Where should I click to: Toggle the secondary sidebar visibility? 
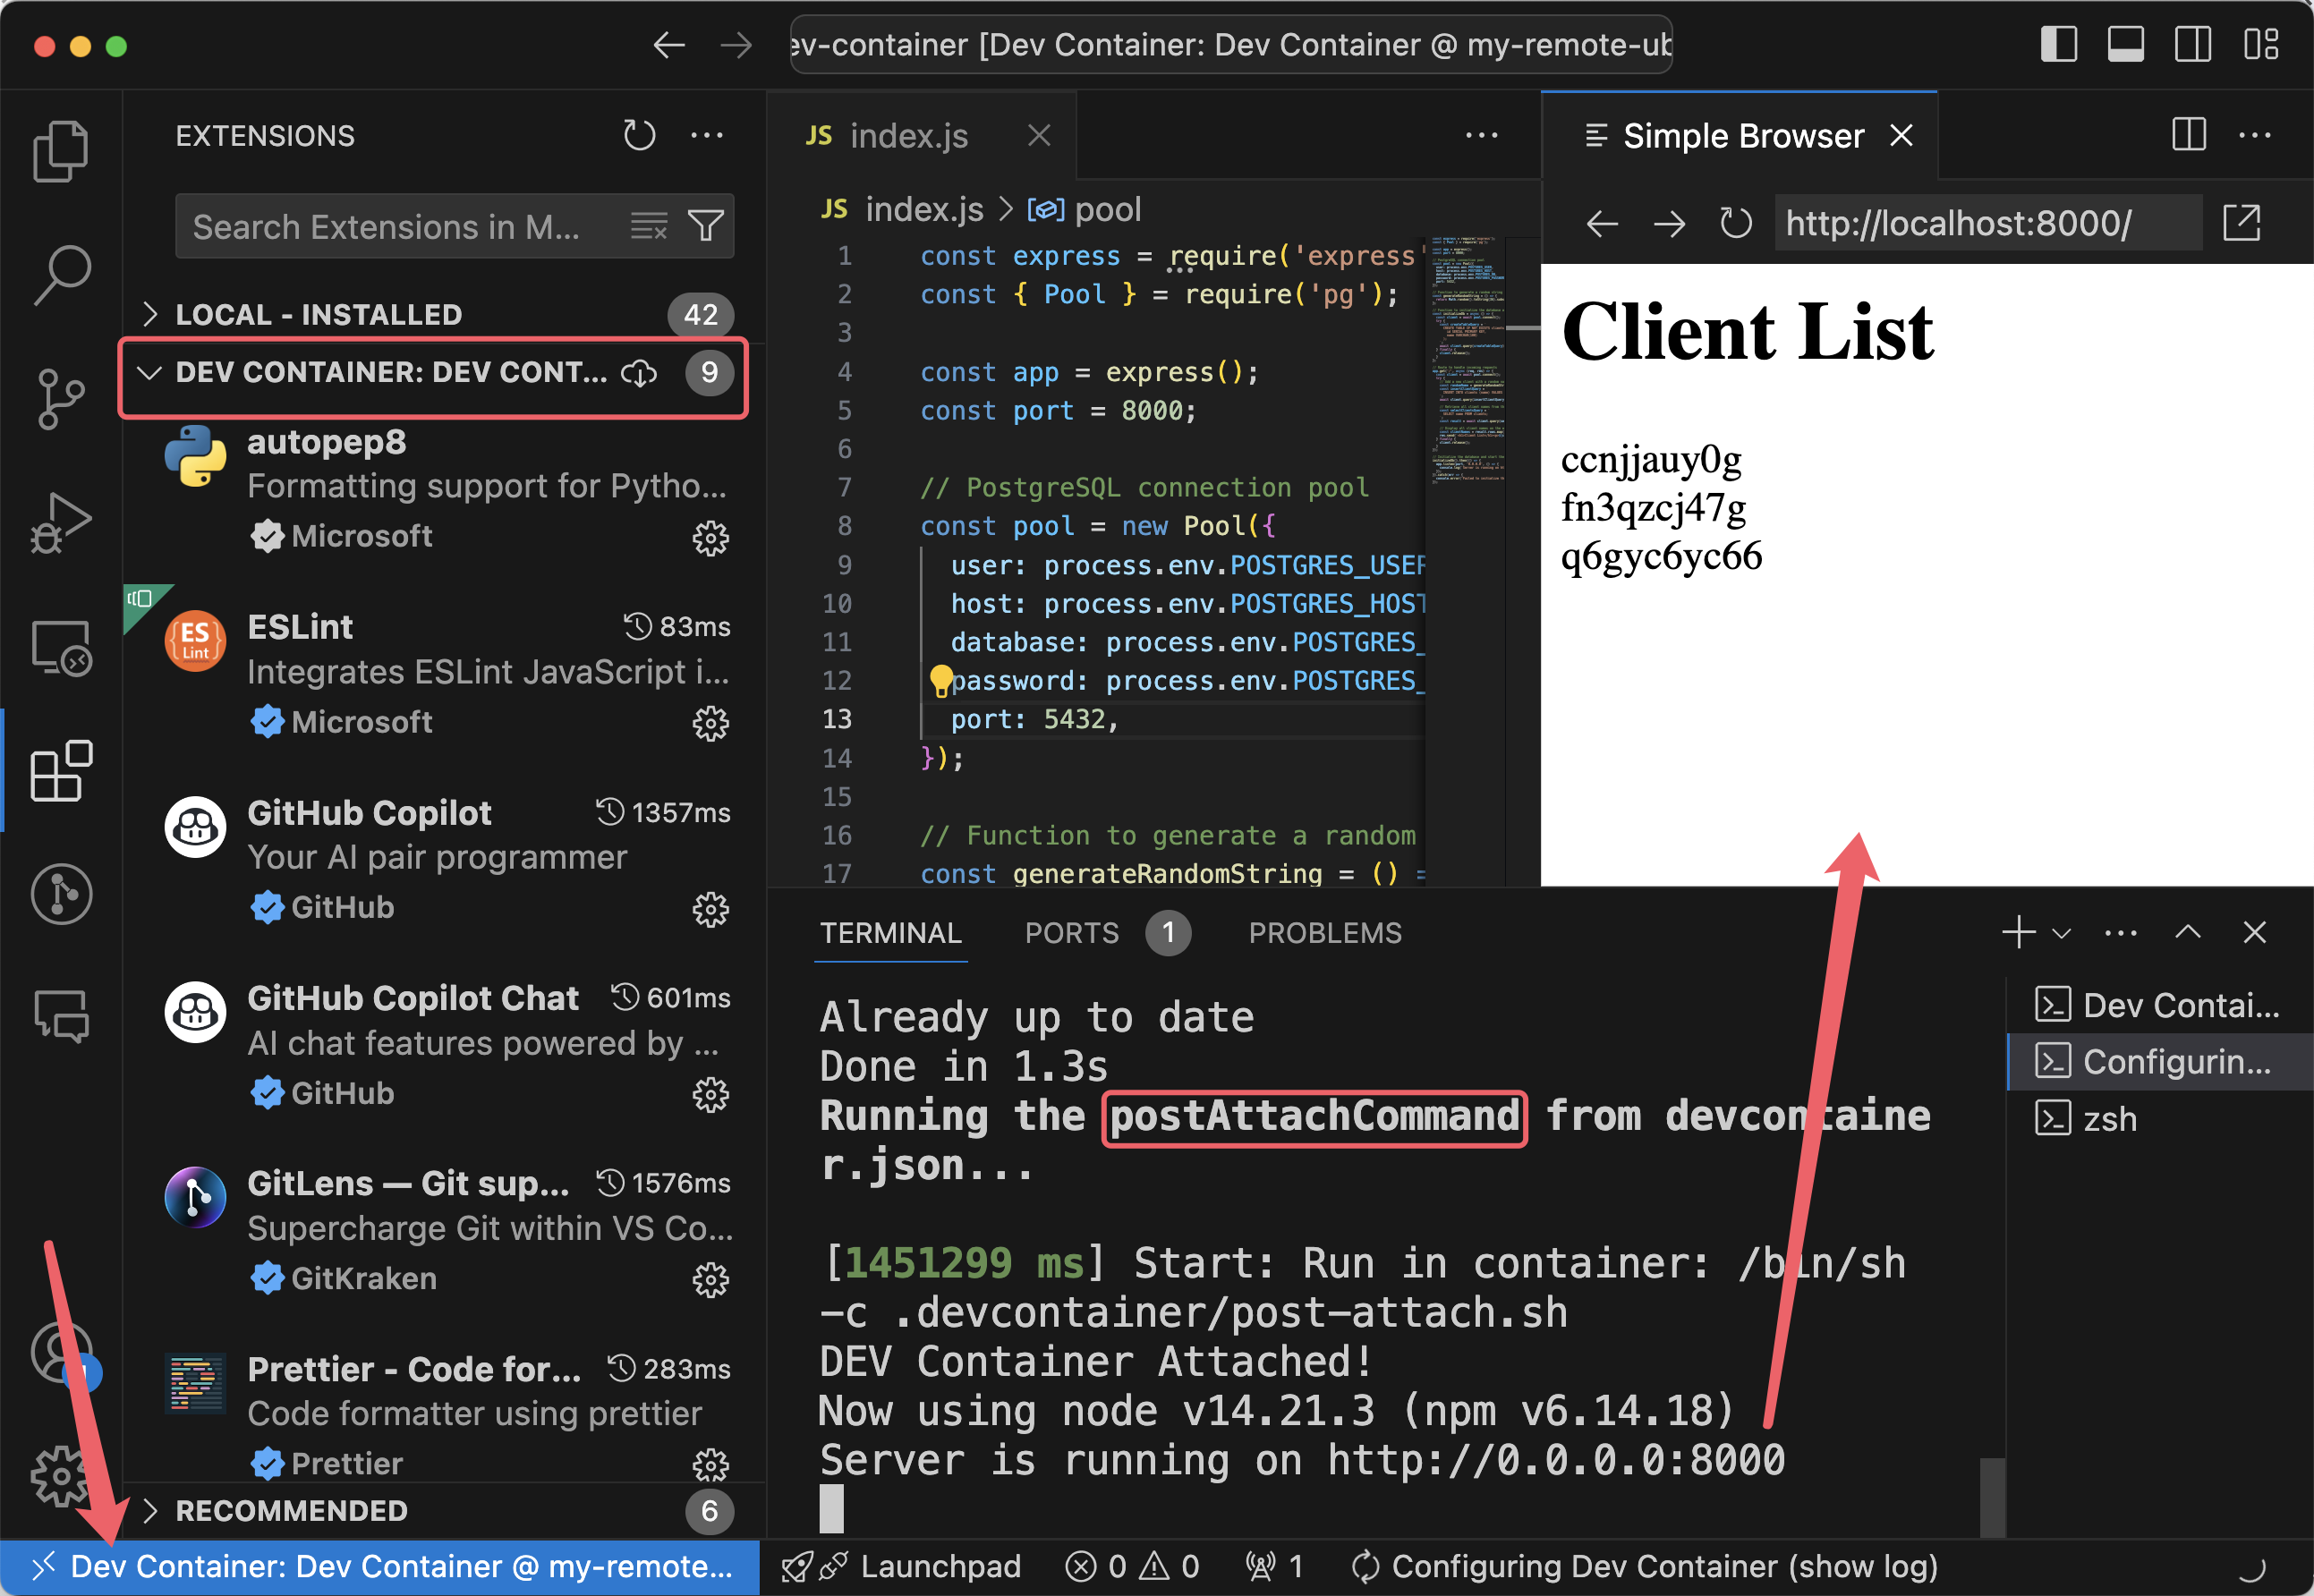pos(2193,44)
